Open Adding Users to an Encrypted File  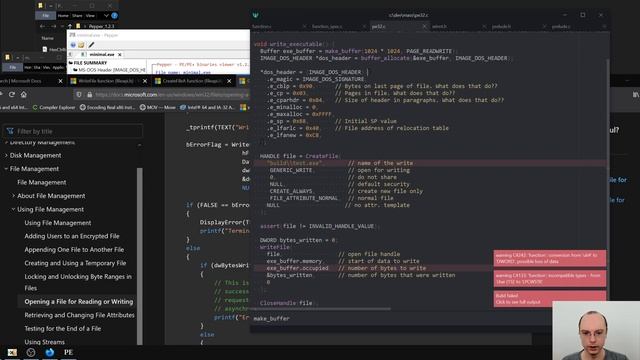(x=72, y=236)
